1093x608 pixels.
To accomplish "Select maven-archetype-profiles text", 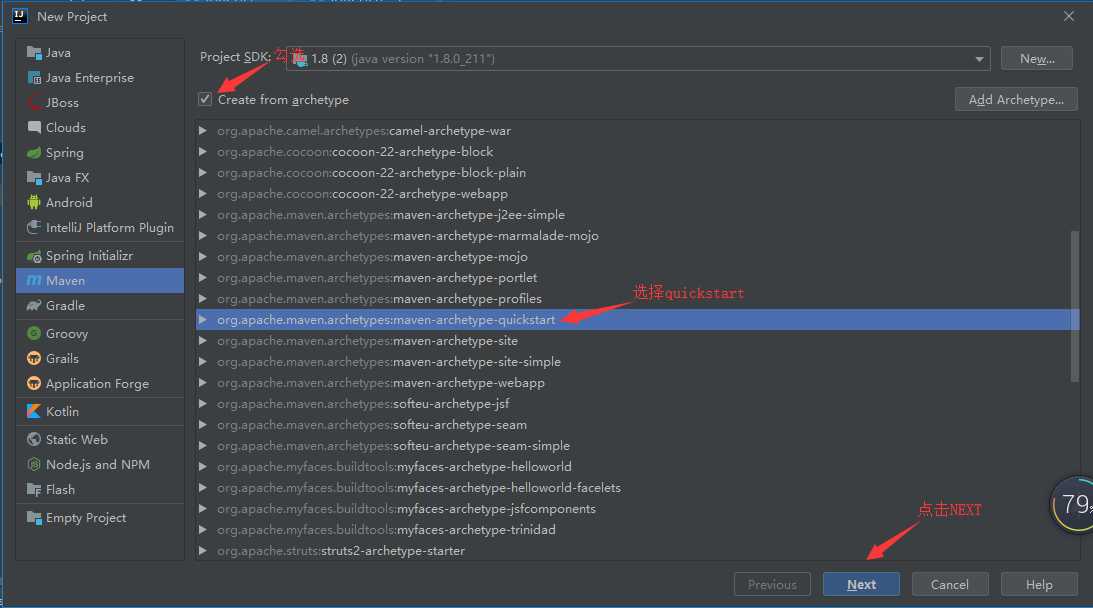I will tap(467, 298).
